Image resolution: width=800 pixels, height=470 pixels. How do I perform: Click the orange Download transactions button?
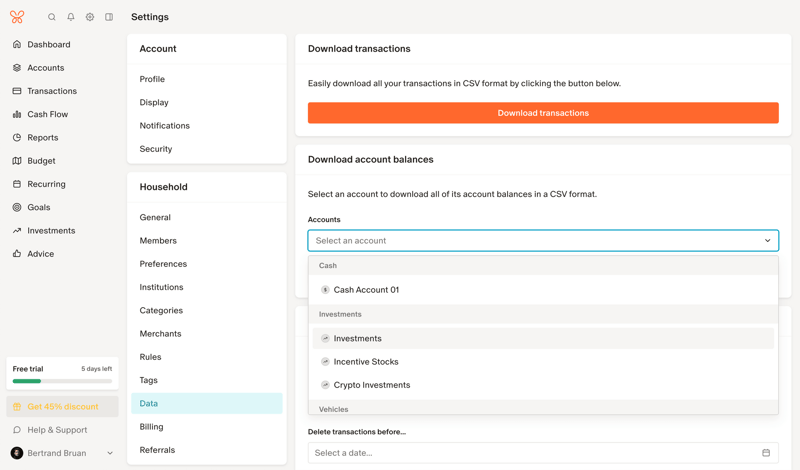pos(543,113)
